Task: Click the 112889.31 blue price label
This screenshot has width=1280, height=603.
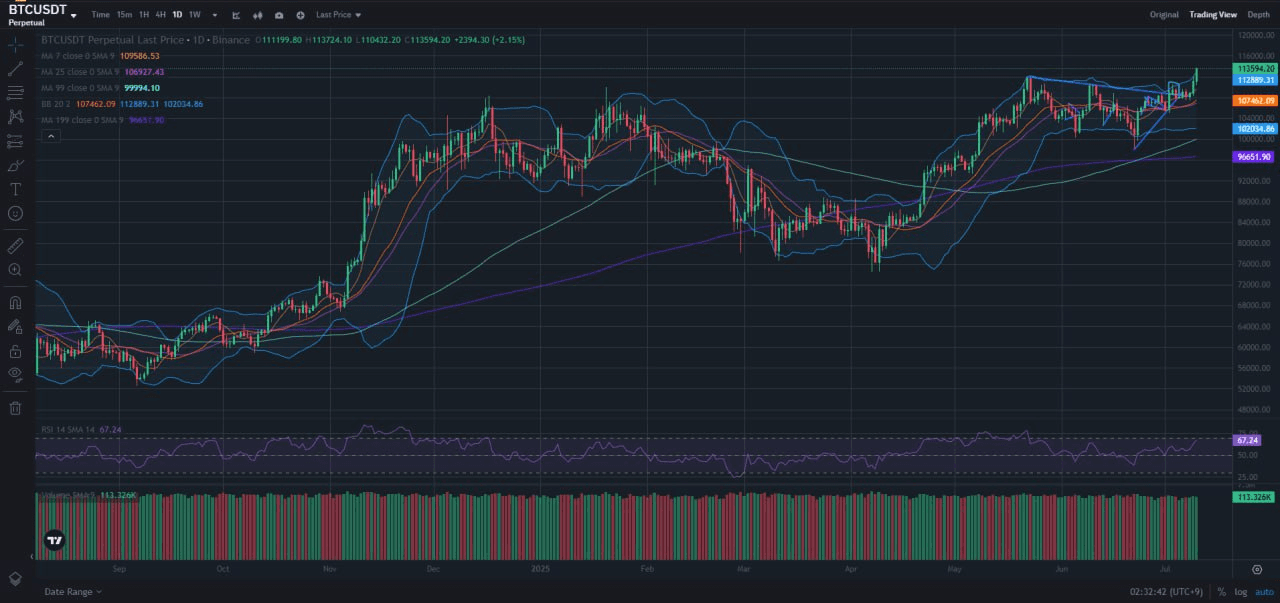Action: tap(1255, 79)
